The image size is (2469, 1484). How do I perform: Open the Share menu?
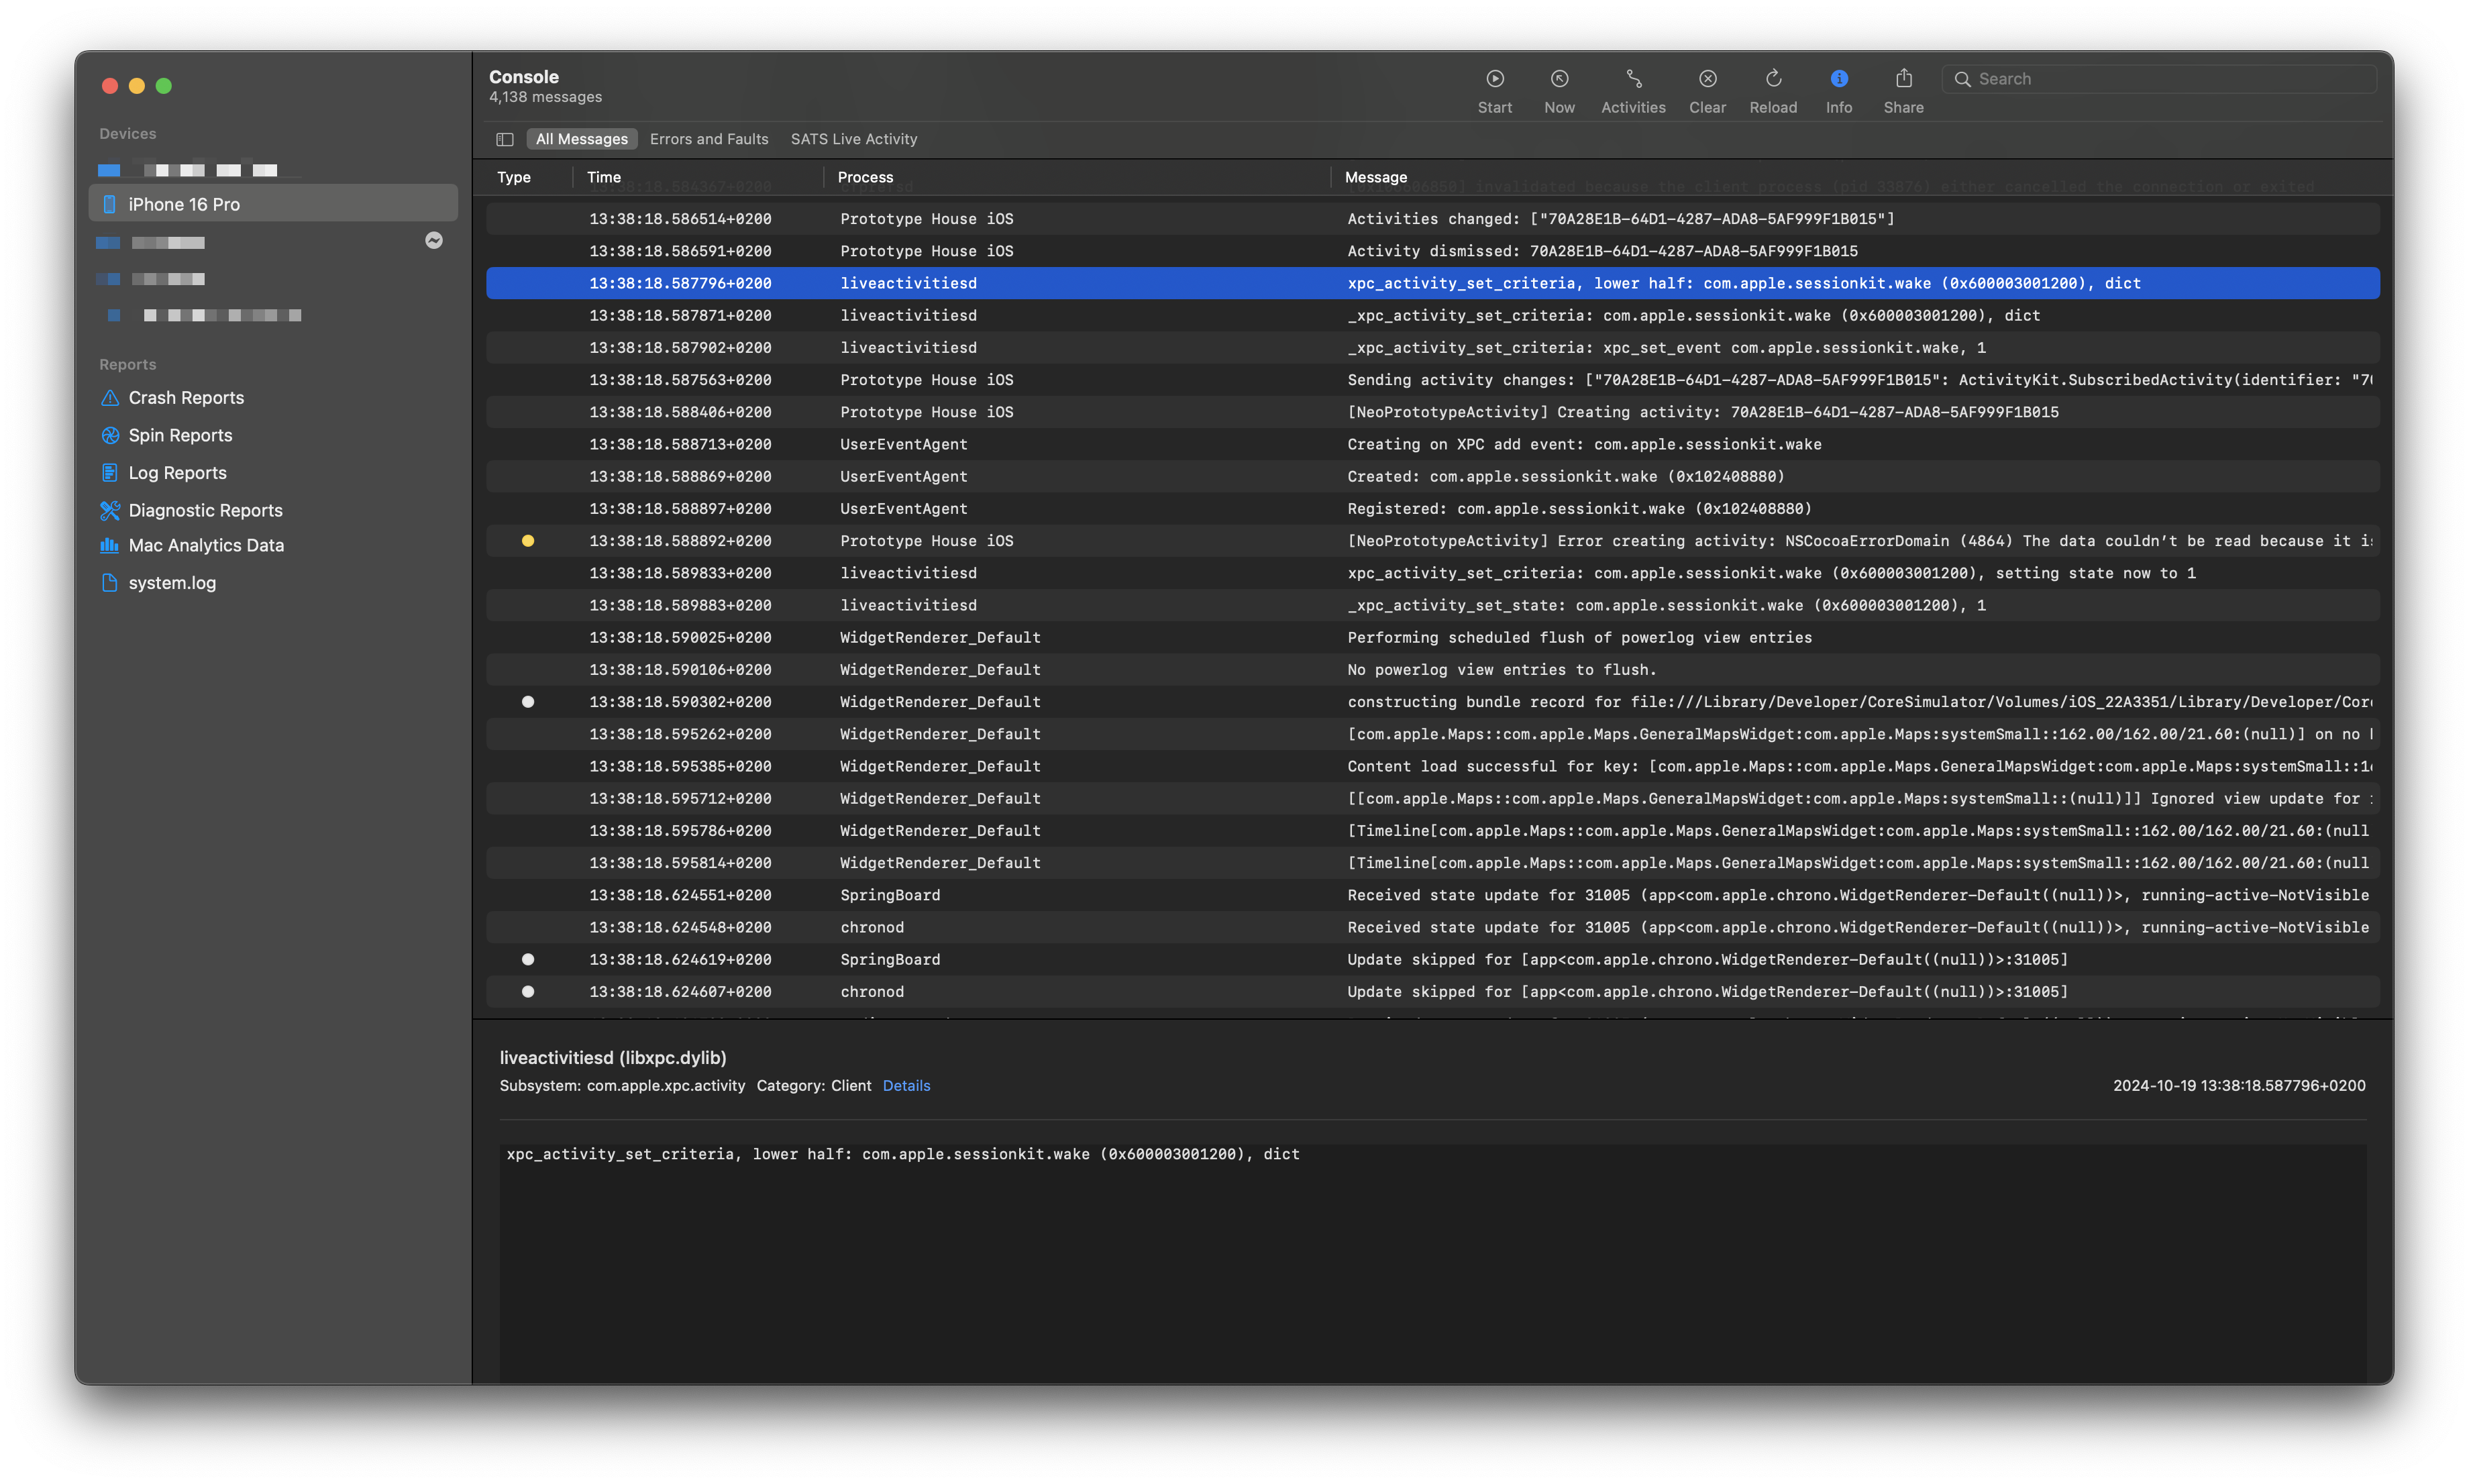pyautogui.click(x=1903, y=91)
